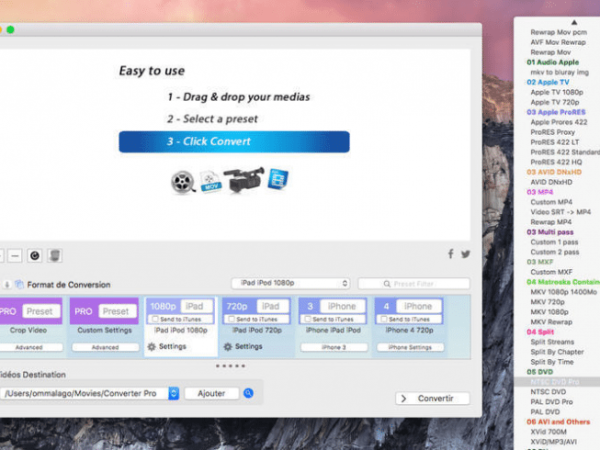Viewport: 600px width, 450px height.
Task: Select MKV Rewrap preset
Action: pos(551,322)
